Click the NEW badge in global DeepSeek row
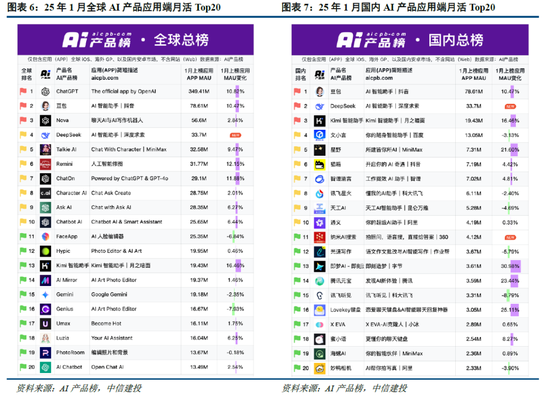550x398 pixels. (x=235, y=135)
